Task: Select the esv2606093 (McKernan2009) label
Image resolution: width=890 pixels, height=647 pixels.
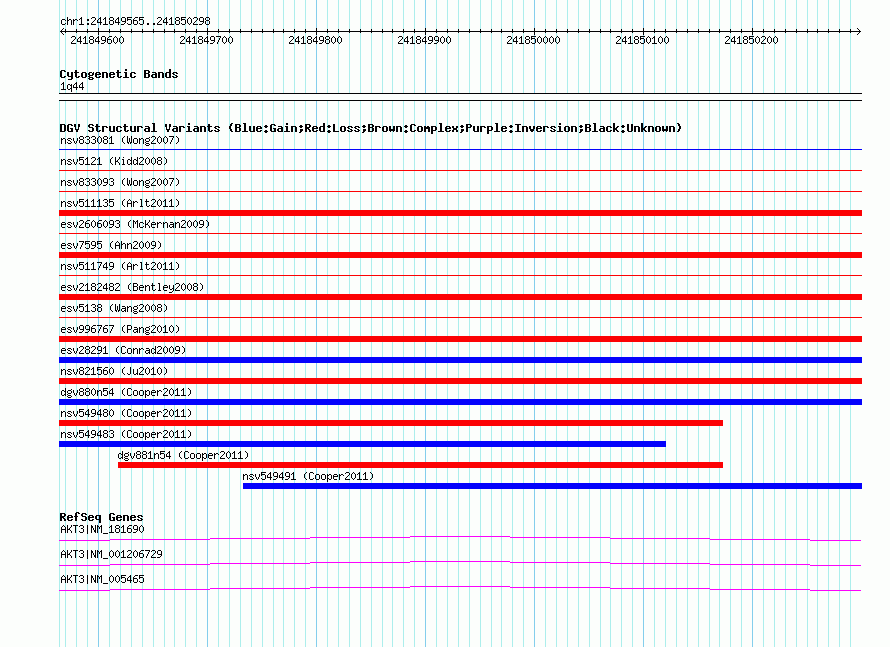Action: (x=135, y=224)
